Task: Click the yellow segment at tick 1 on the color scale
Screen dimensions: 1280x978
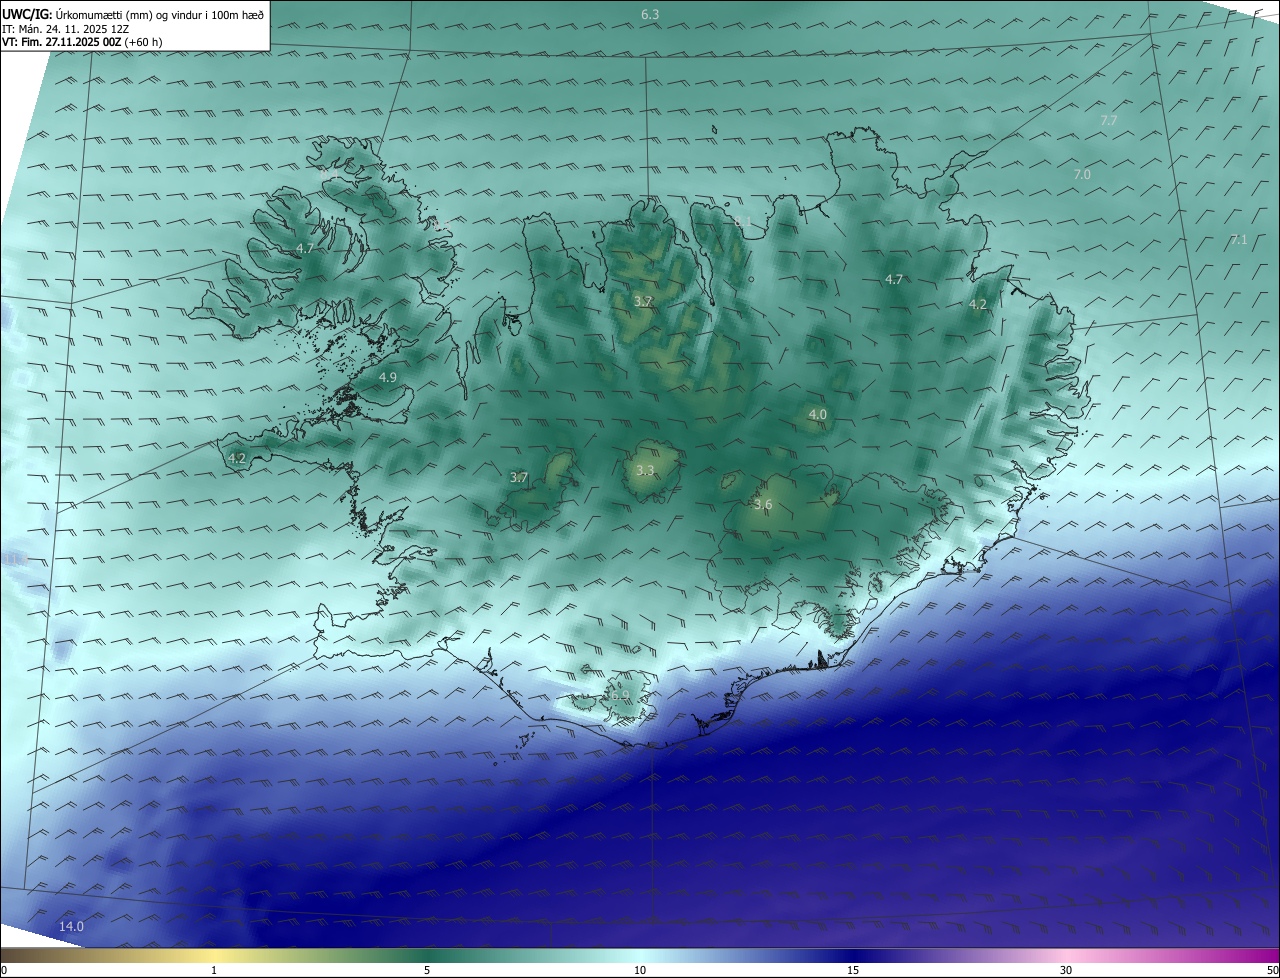Action: [214, 956]
